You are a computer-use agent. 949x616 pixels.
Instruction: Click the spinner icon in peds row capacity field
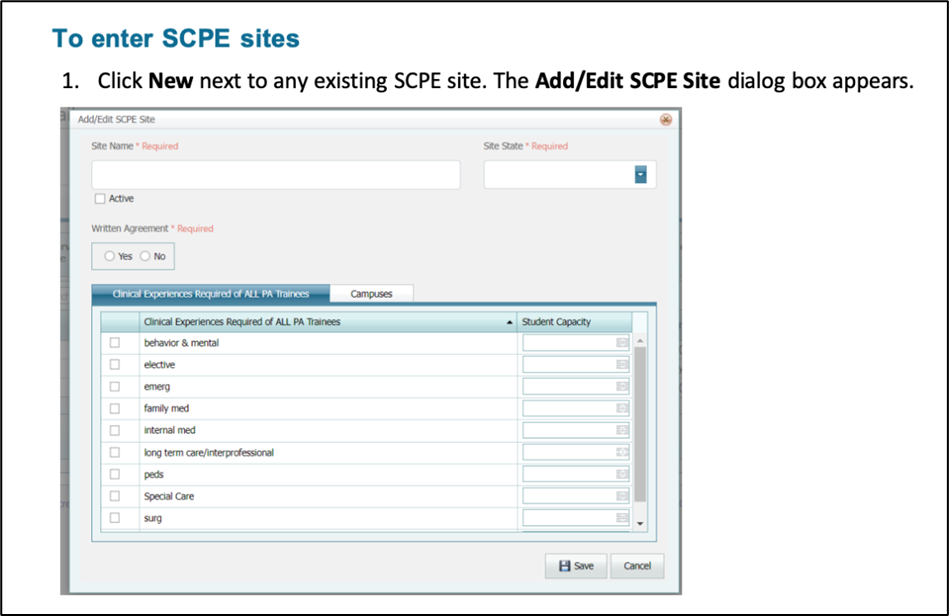(623, 474)
